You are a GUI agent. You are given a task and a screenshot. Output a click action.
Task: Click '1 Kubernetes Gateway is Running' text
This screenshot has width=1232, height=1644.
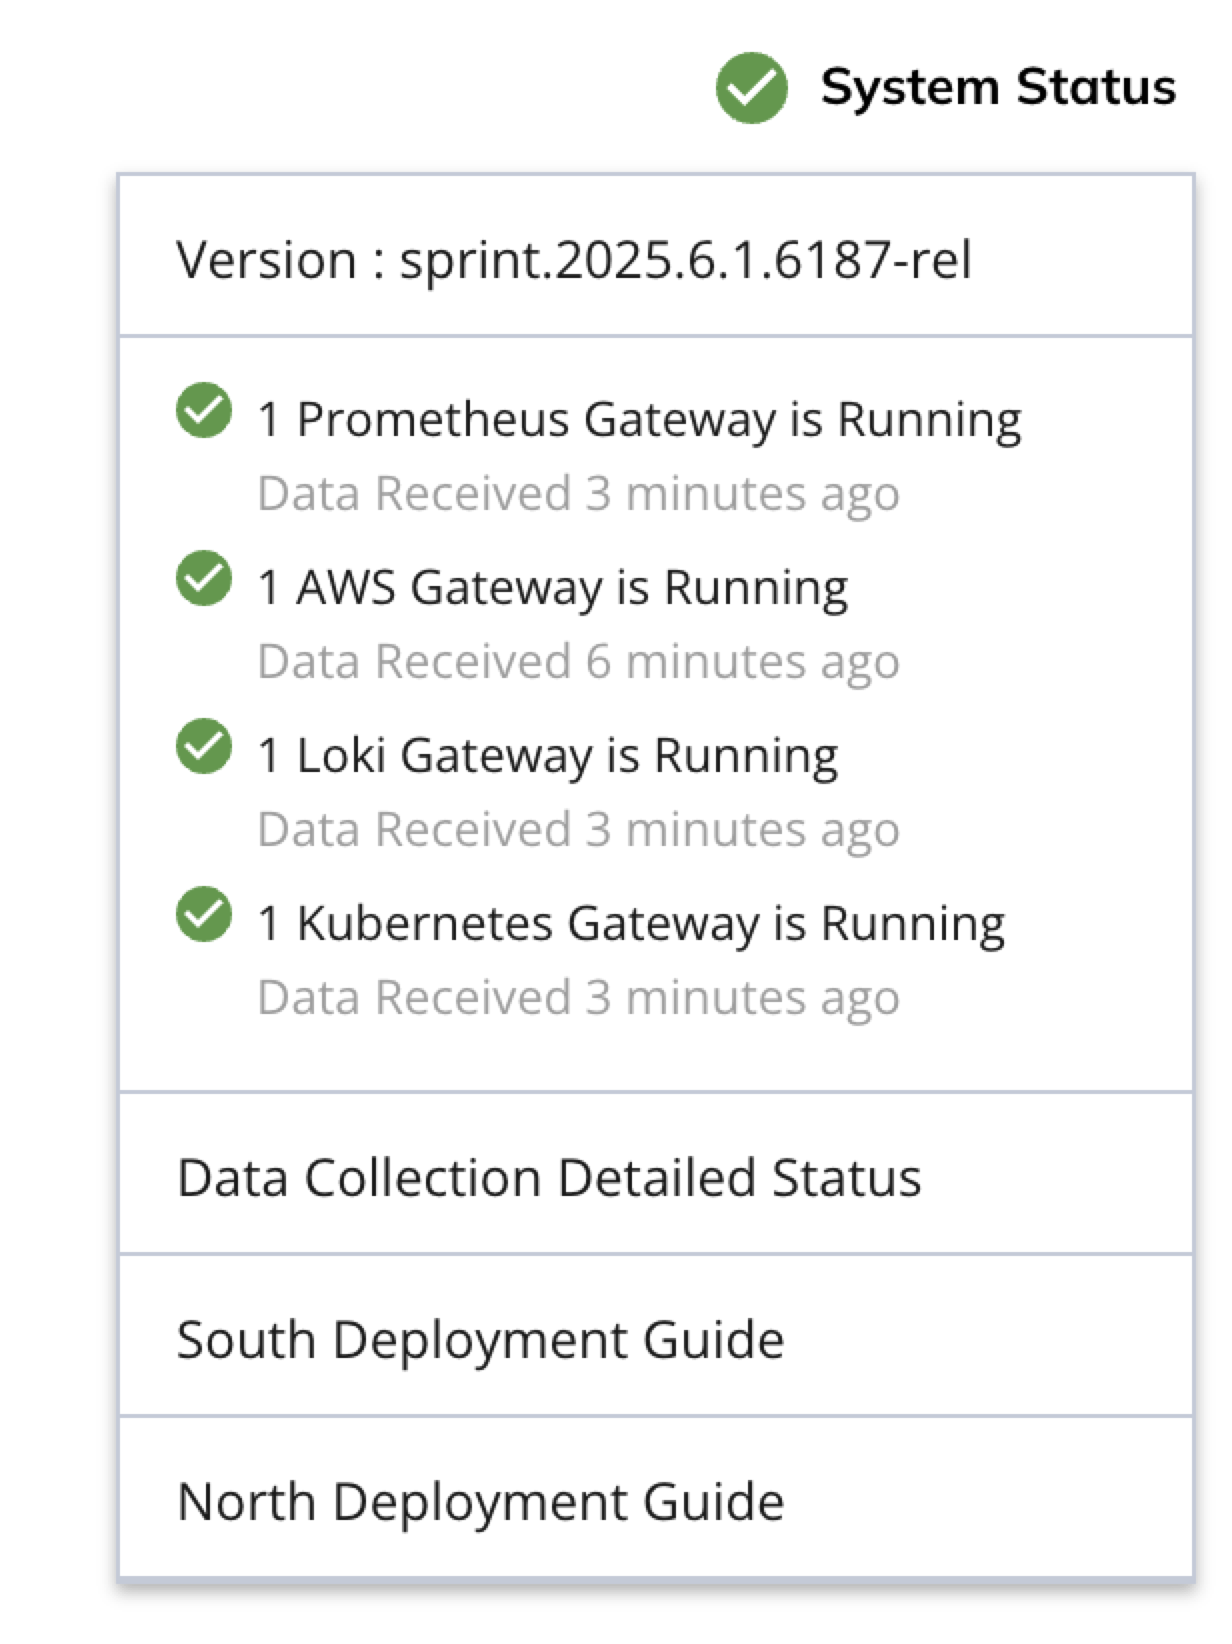click(631, 923)
